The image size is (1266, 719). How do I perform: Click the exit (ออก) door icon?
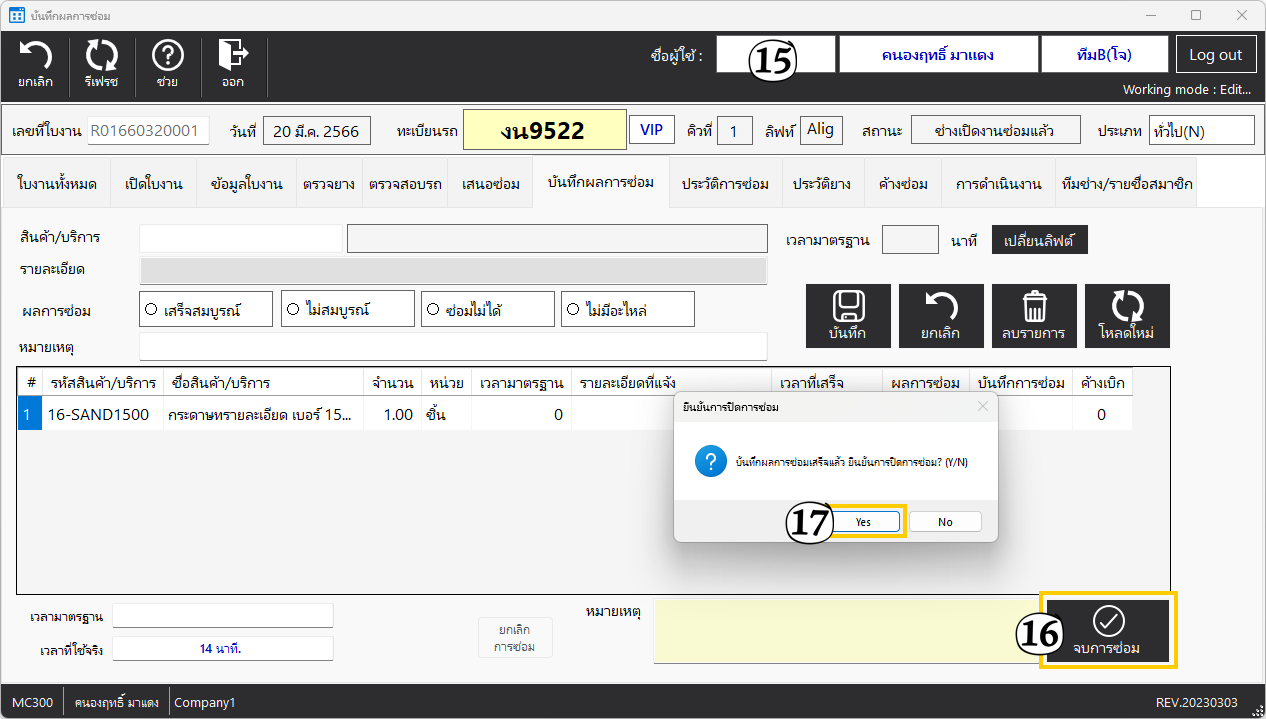click(233, 65)
